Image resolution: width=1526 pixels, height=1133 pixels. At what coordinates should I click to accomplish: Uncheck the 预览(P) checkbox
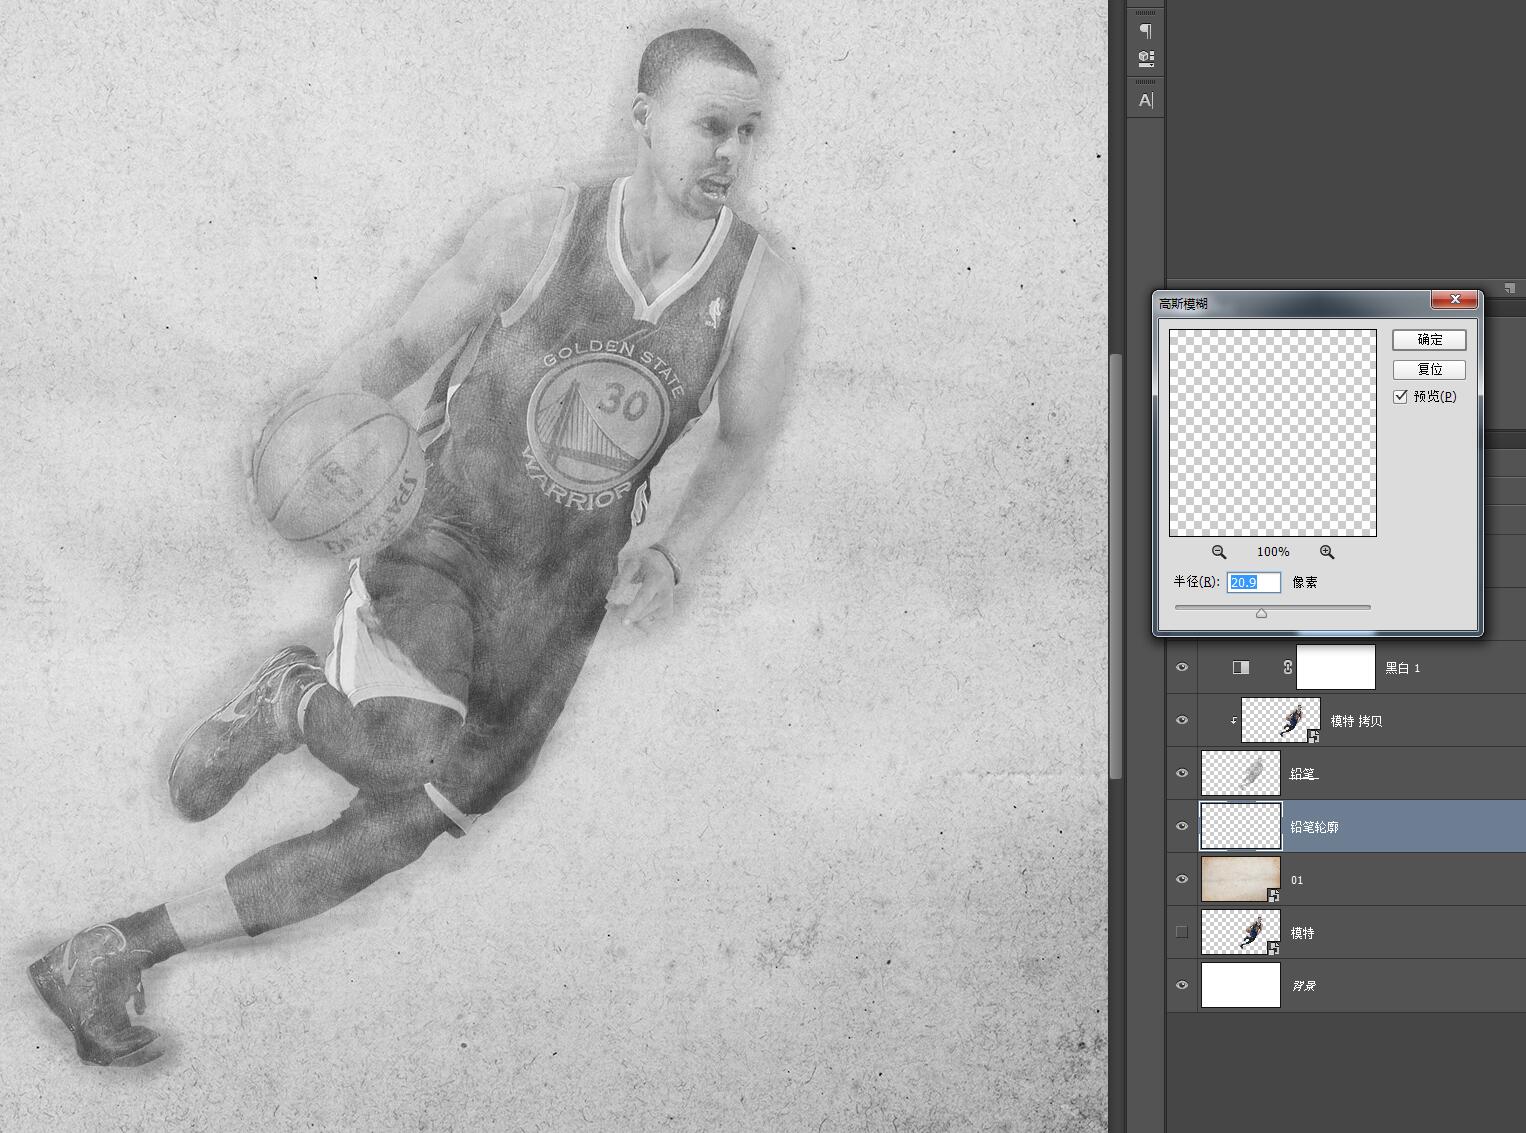pos(1401,397)
